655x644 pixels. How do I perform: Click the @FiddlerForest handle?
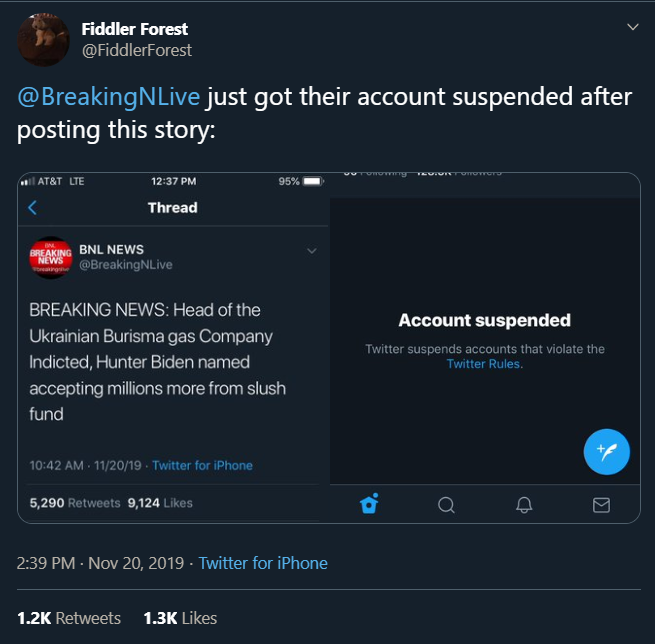(136, 50)
